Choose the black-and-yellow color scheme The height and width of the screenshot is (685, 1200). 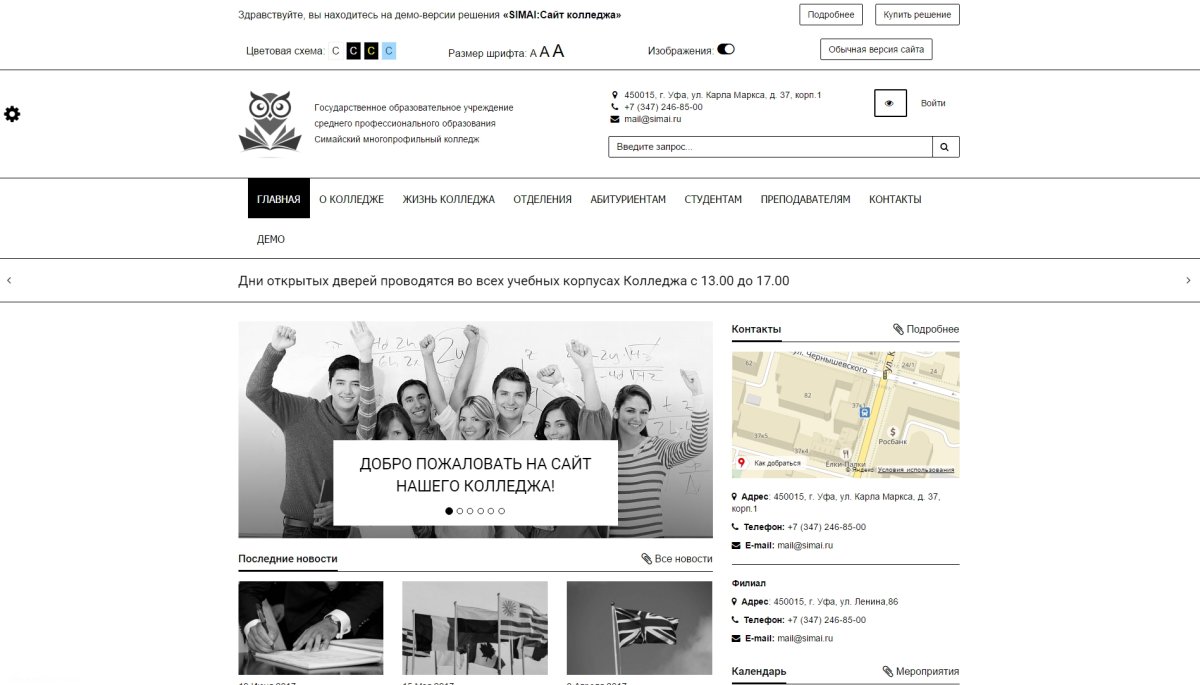371,51
